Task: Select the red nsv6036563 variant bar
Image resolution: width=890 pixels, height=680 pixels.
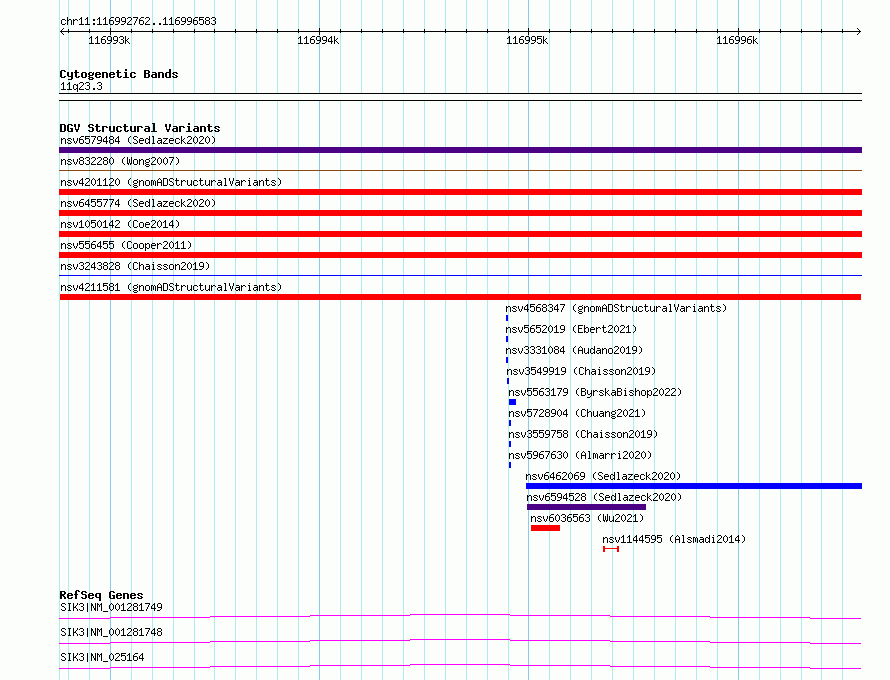Action: coord(545,528)
